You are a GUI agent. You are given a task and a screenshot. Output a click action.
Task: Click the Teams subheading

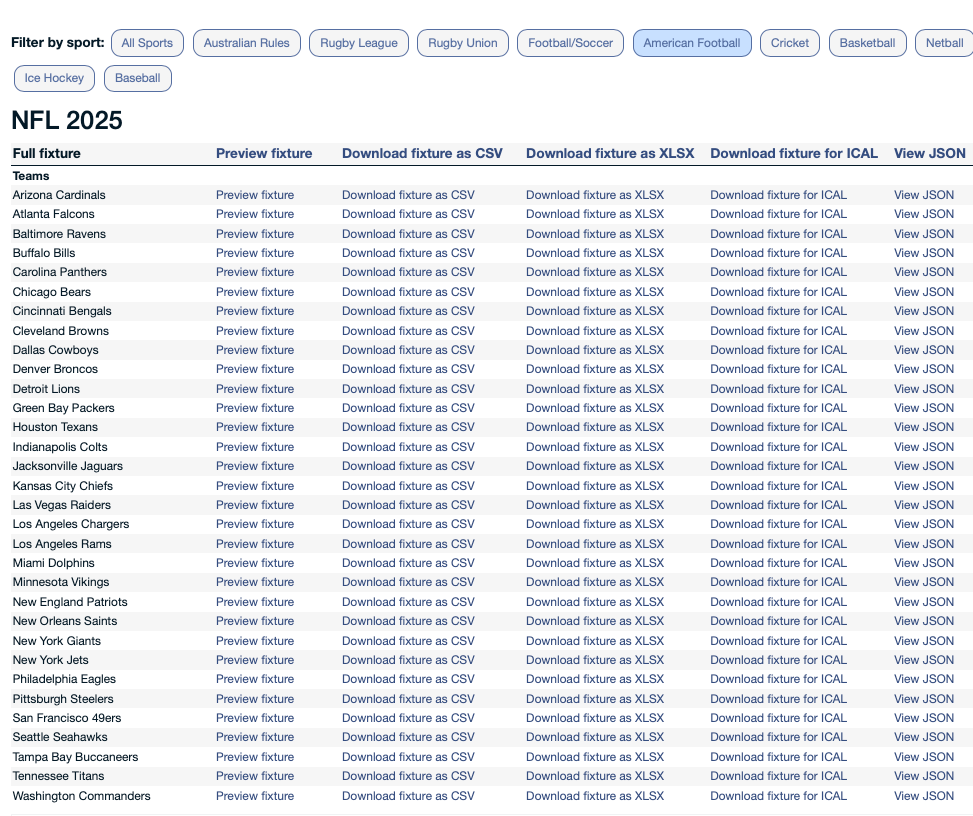point(30,176)
